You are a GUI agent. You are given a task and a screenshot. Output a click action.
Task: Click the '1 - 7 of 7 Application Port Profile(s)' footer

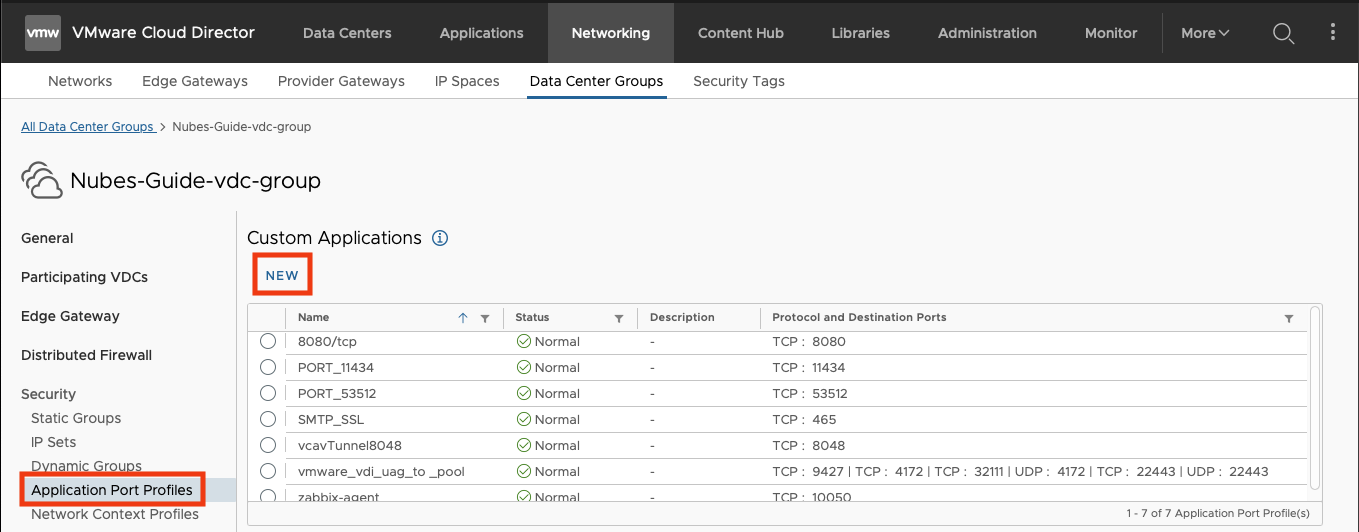(1218, 513)
